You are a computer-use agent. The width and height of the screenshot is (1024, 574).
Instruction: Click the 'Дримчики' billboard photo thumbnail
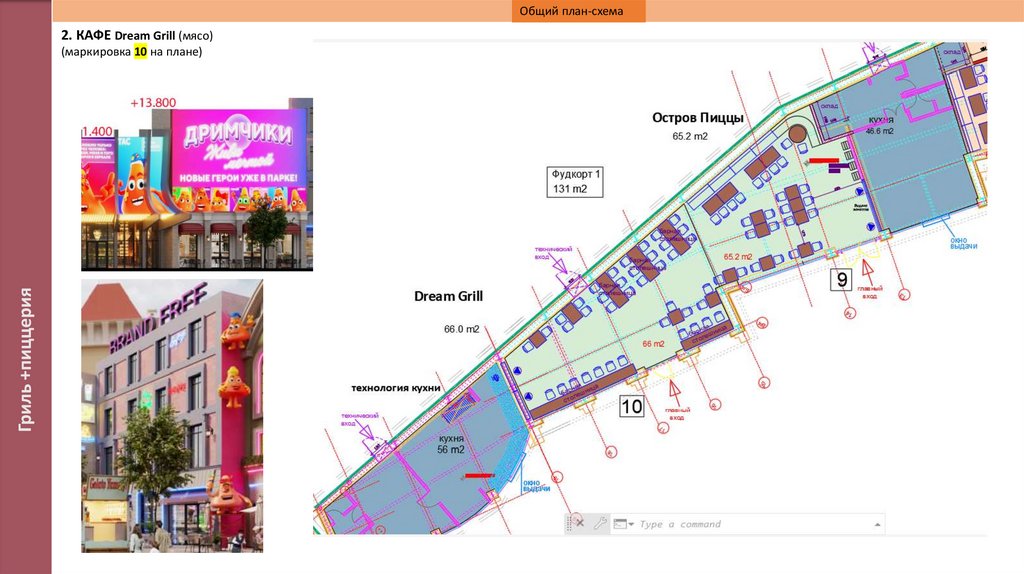tap(197, 184)
